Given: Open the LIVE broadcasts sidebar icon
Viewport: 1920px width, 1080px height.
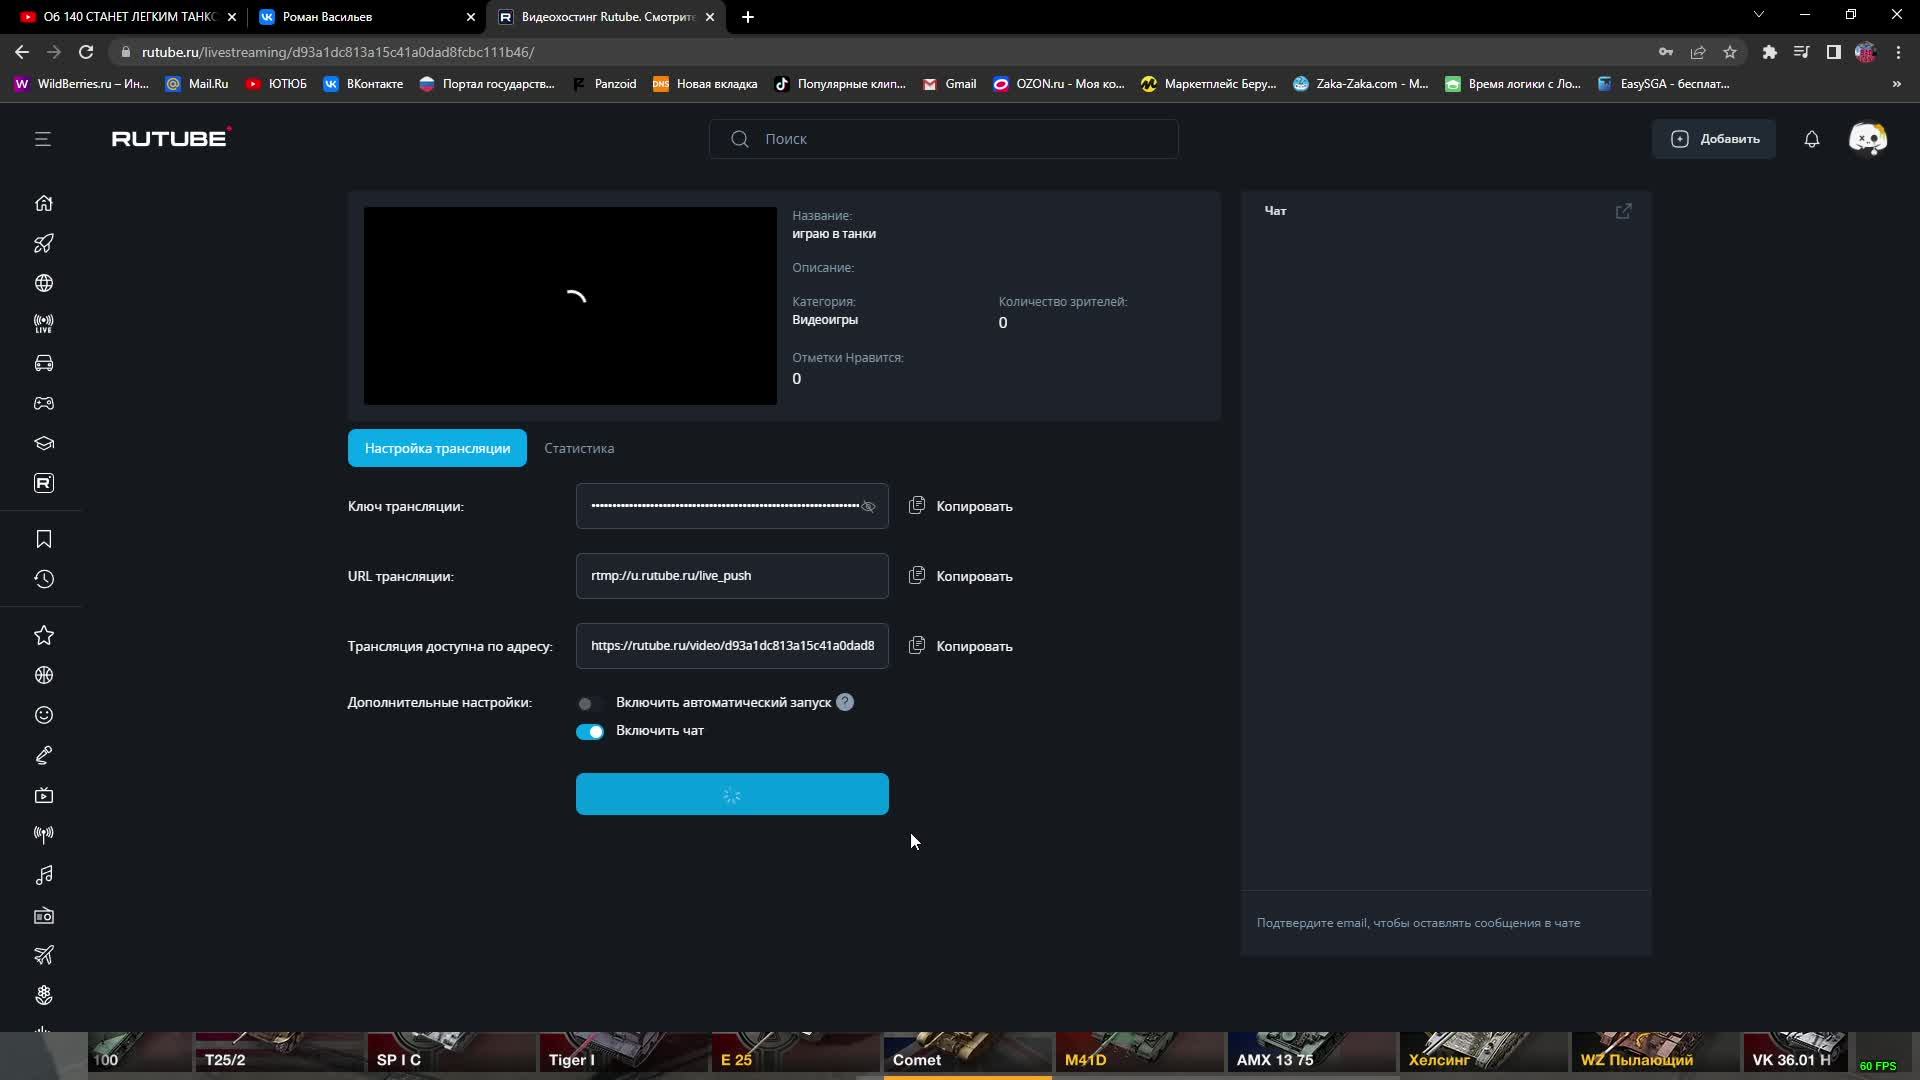Looking at the screenshot, I should pyautogui.click(x=44, y=323).
